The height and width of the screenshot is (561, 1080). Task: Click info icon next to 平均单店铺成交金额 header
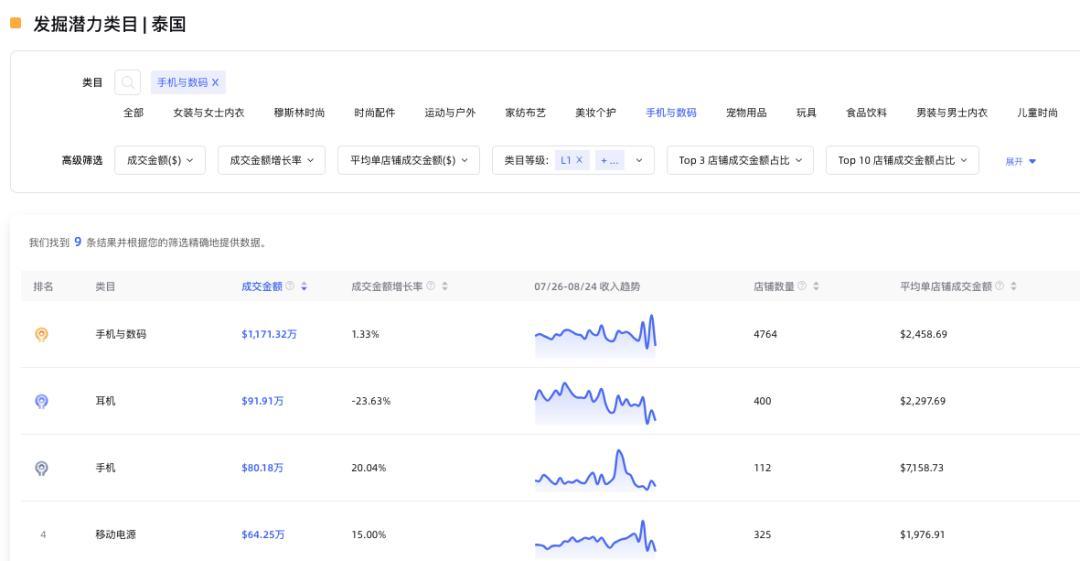point(999,286)
